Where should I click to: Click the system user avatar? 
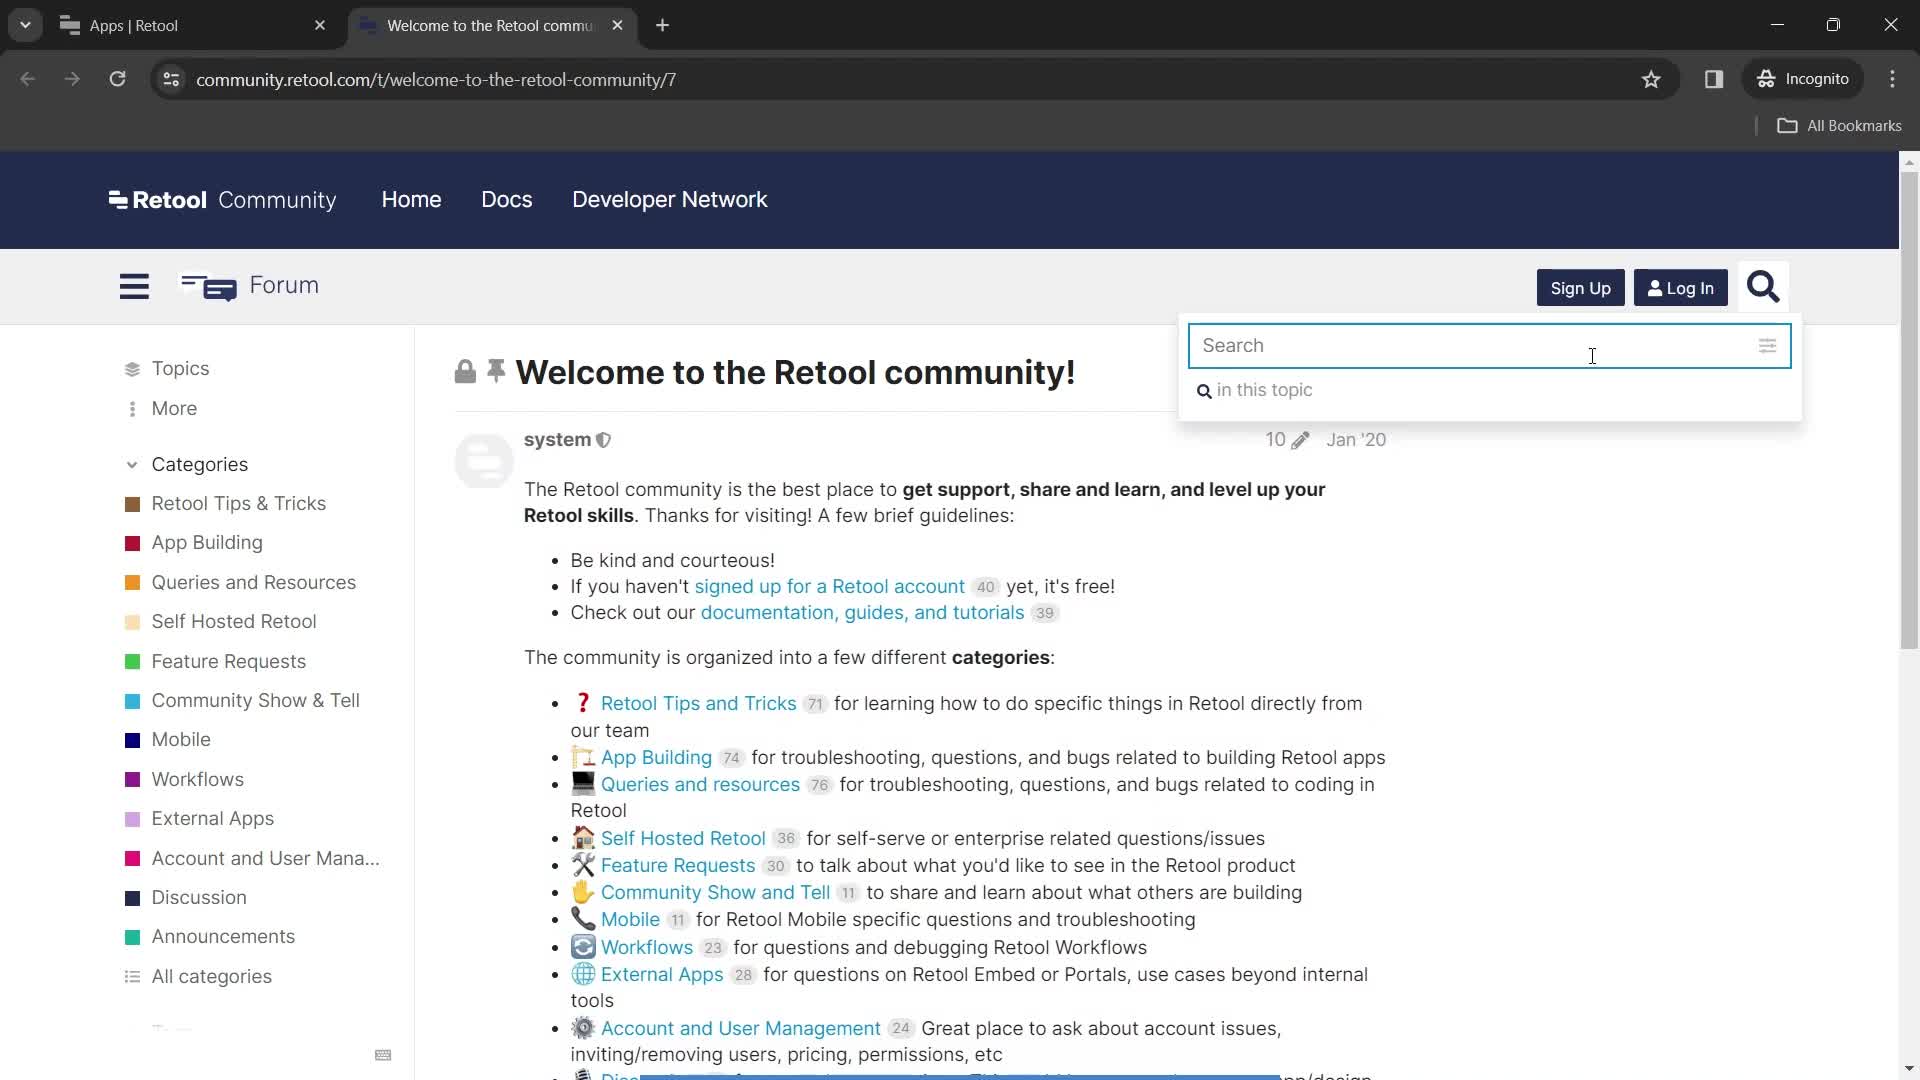(x=483, y=461)
